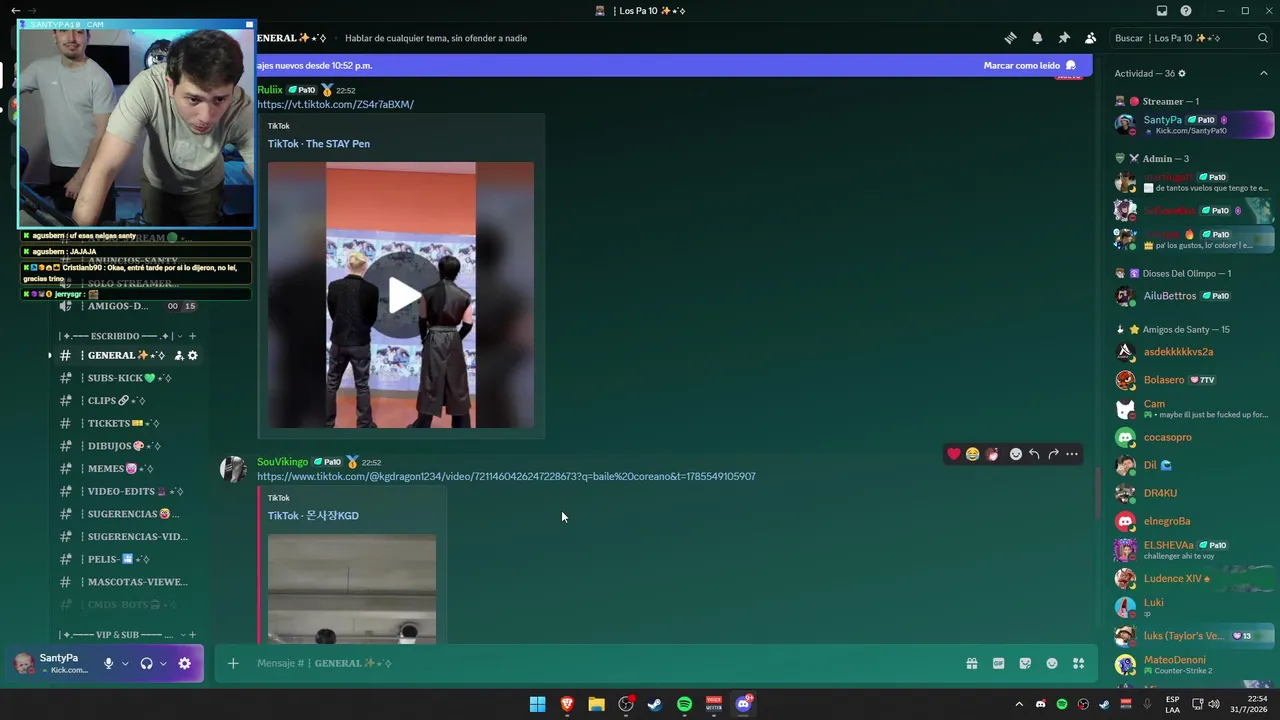Open AiluBettros member entry
Image resolution: width=1280 pixels, height=720 pixels.
(x=1193, y=296)
